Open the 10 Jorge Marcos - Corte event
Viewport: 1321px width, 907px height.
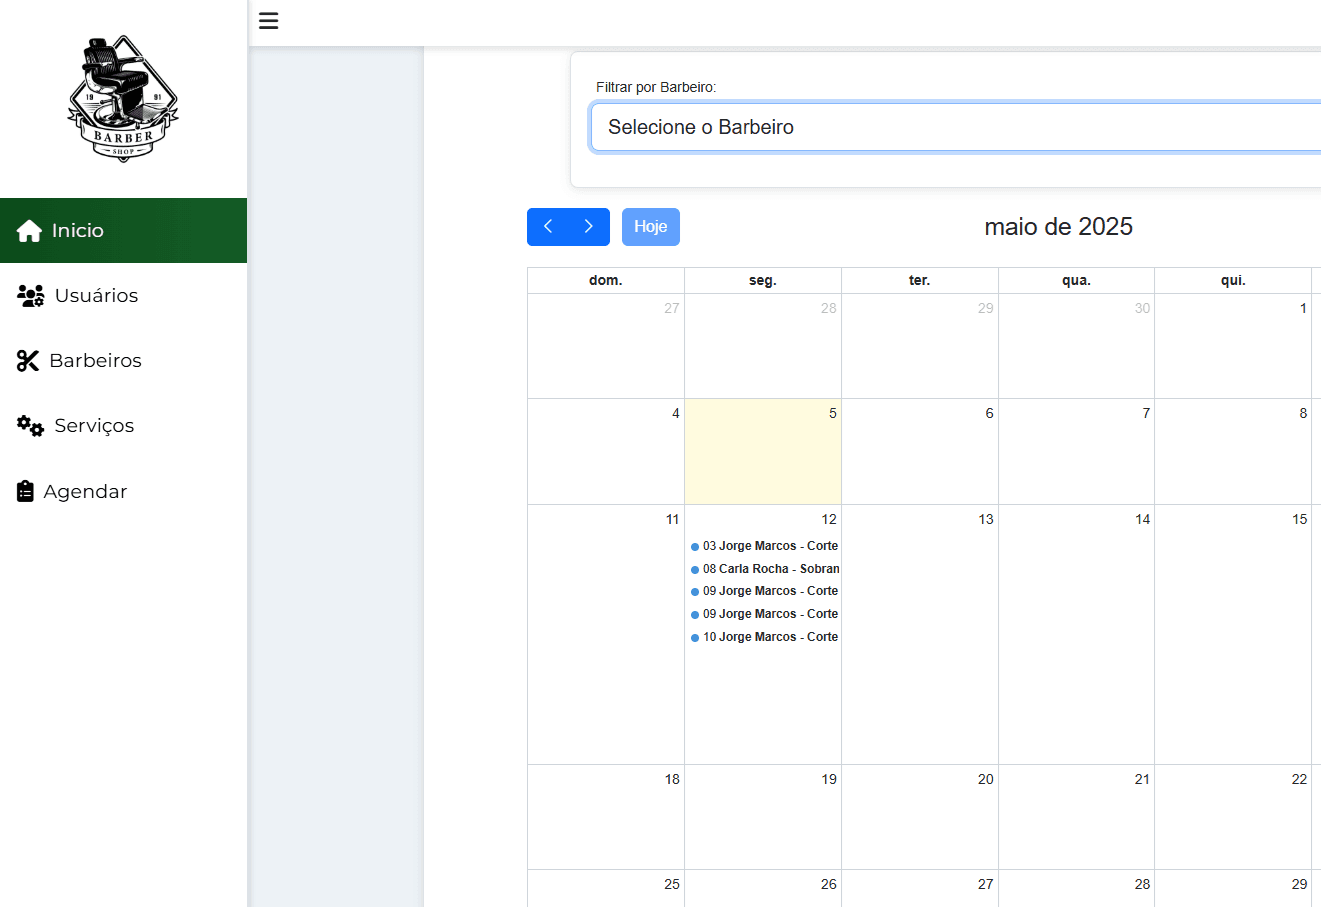[764, 637]
